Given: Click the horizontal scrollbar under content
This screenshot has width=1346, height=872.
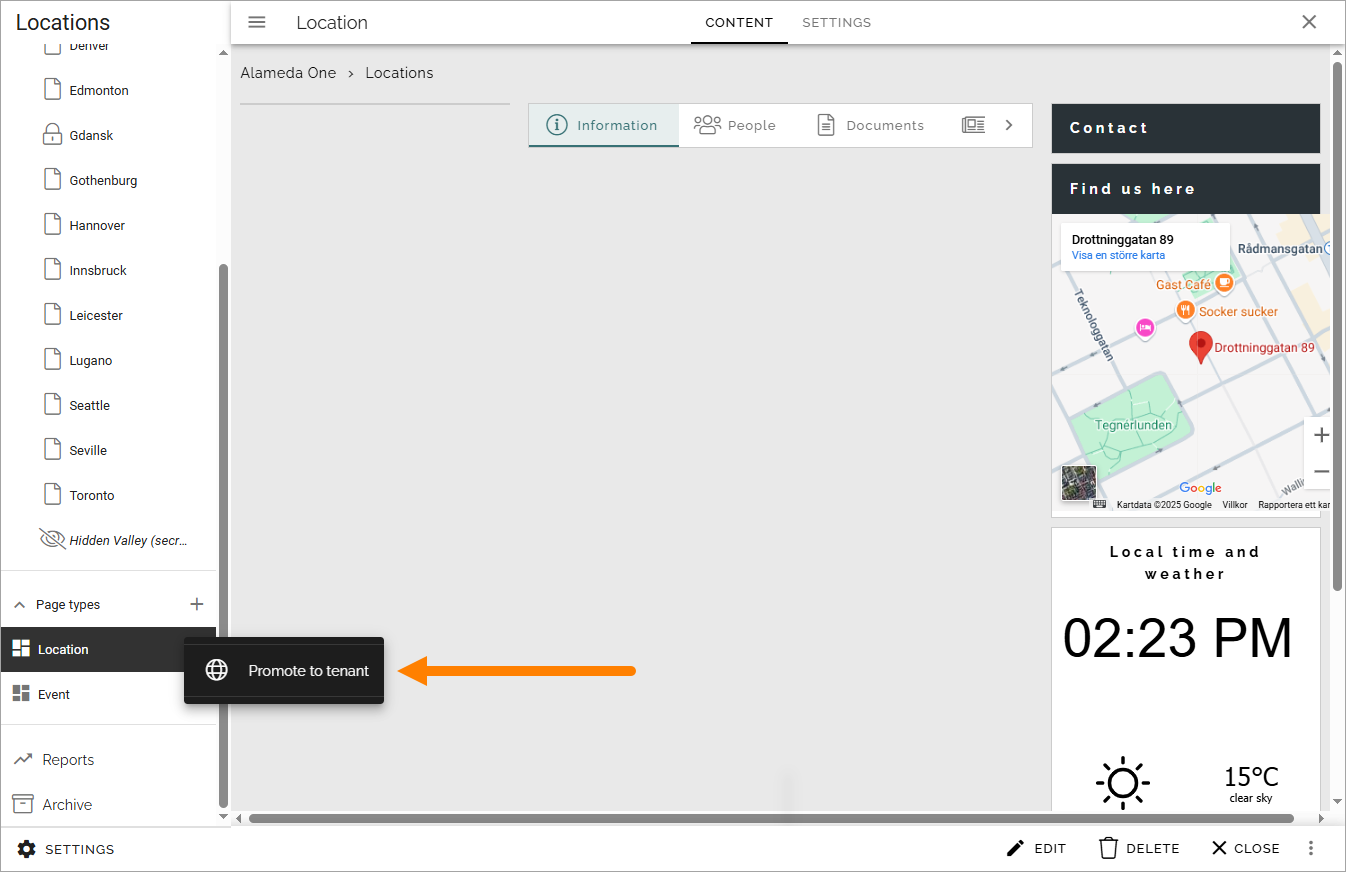Looking at the screenshot, I should pos(771,818).
